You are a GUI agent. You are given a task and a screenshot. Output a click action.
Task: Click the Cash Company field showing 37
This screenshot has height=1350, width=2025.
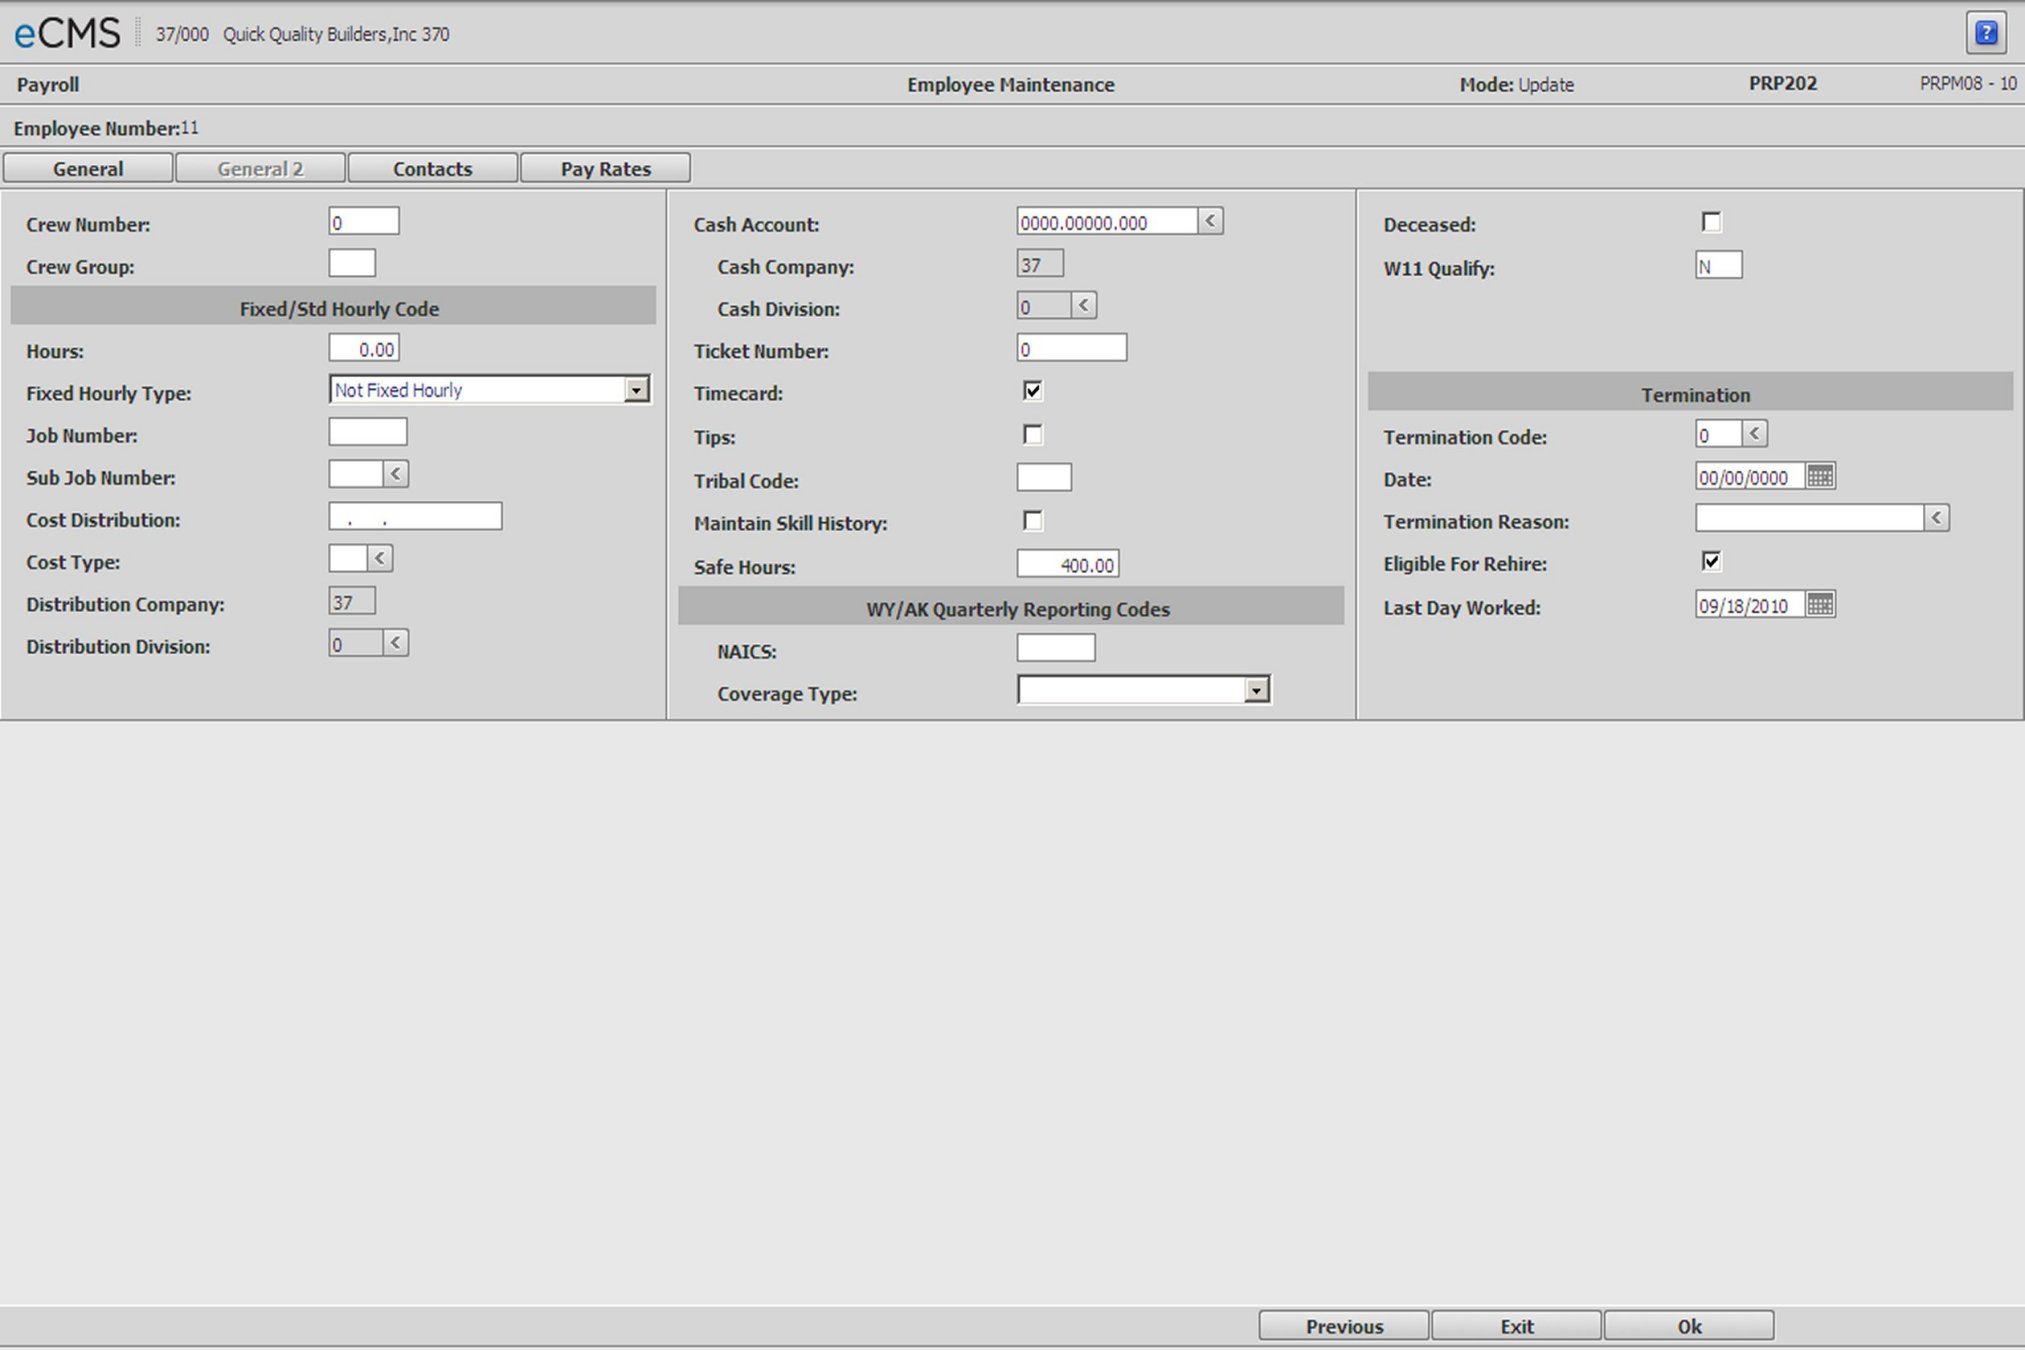coord(1040,263)
